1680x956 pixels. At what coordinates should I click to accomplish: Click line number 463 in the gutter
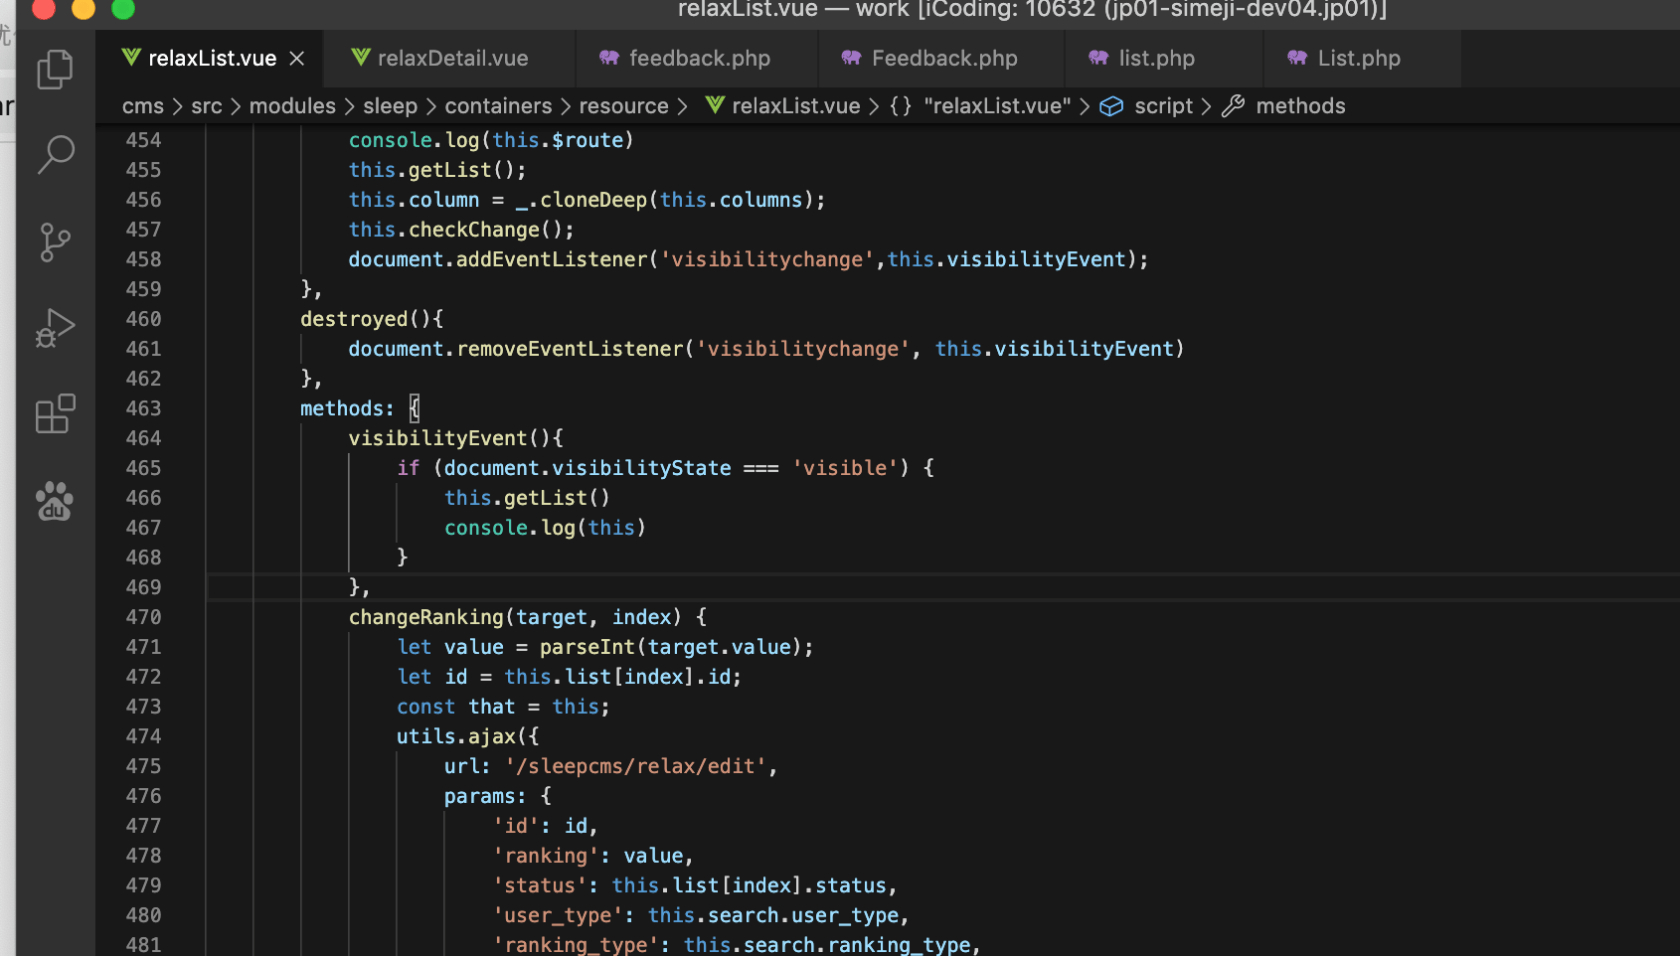click(143, 409)
